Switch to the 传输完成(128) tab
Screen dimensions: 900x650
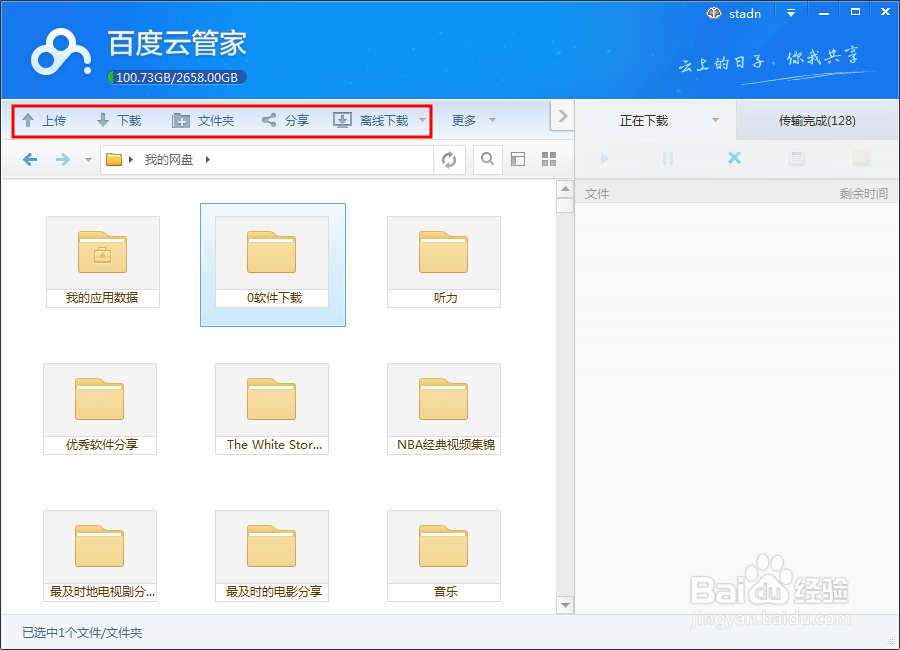[816, 119]
